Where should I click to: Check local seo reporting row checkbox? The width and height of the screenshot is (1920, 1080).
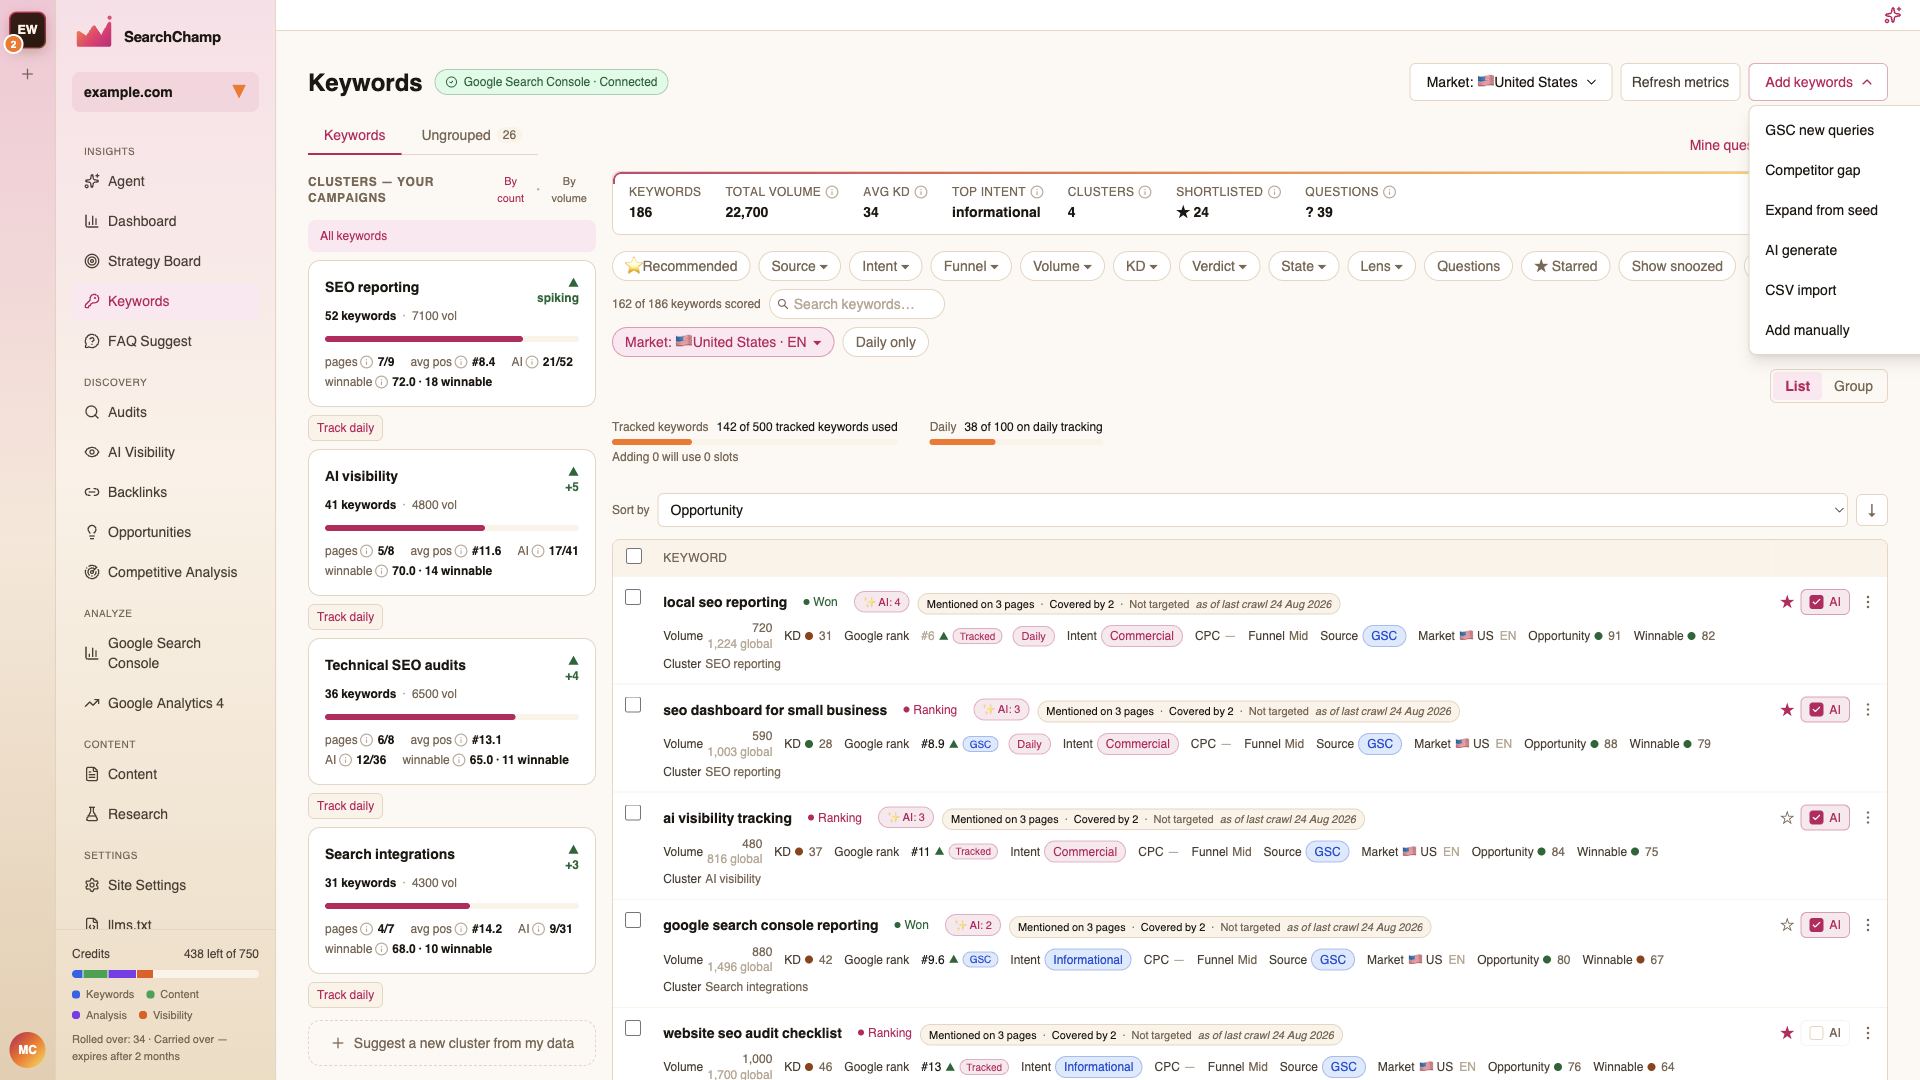[x=633, y=597]
